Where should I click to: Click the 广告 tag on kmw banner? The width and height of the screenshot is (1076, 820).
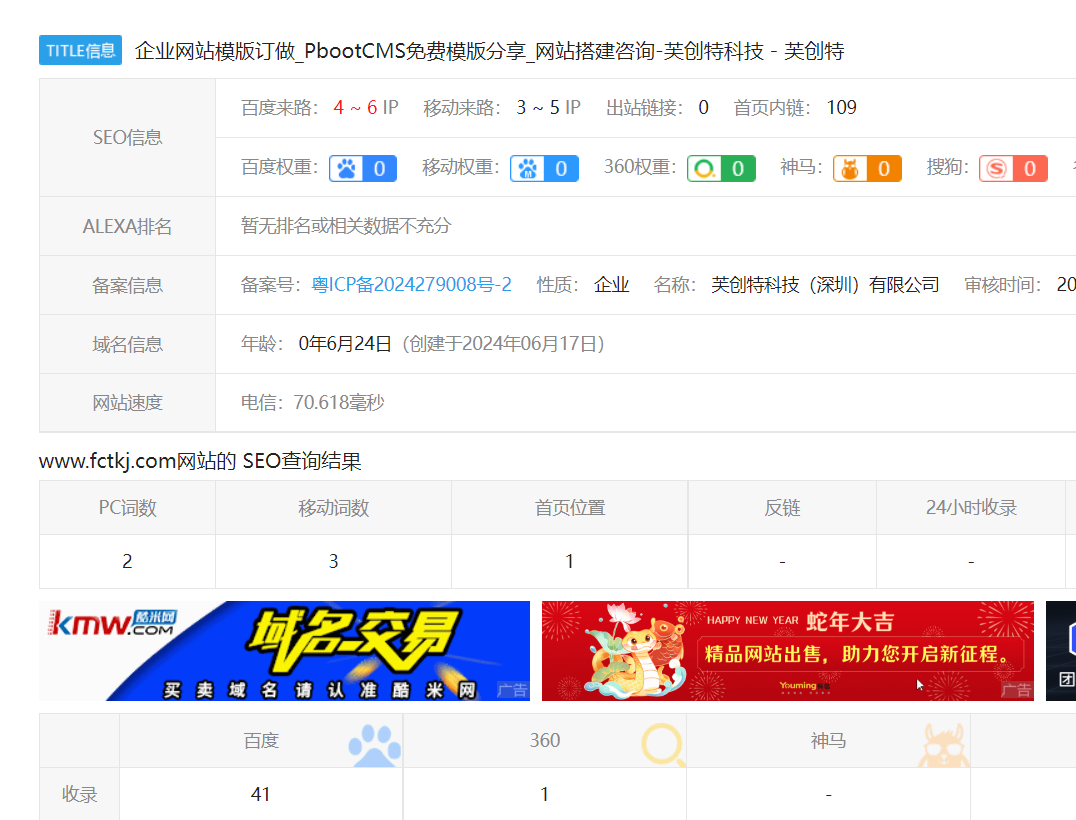pyautogui.click(x=512, y=690)
